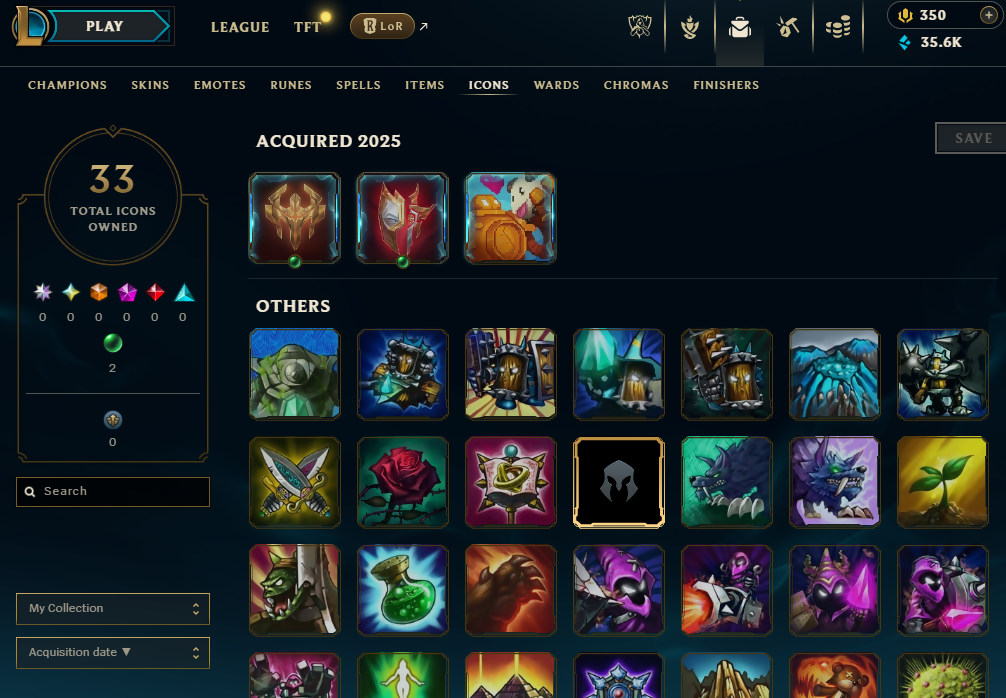Open the Profile crest icon in top bar

coord(640,27)
